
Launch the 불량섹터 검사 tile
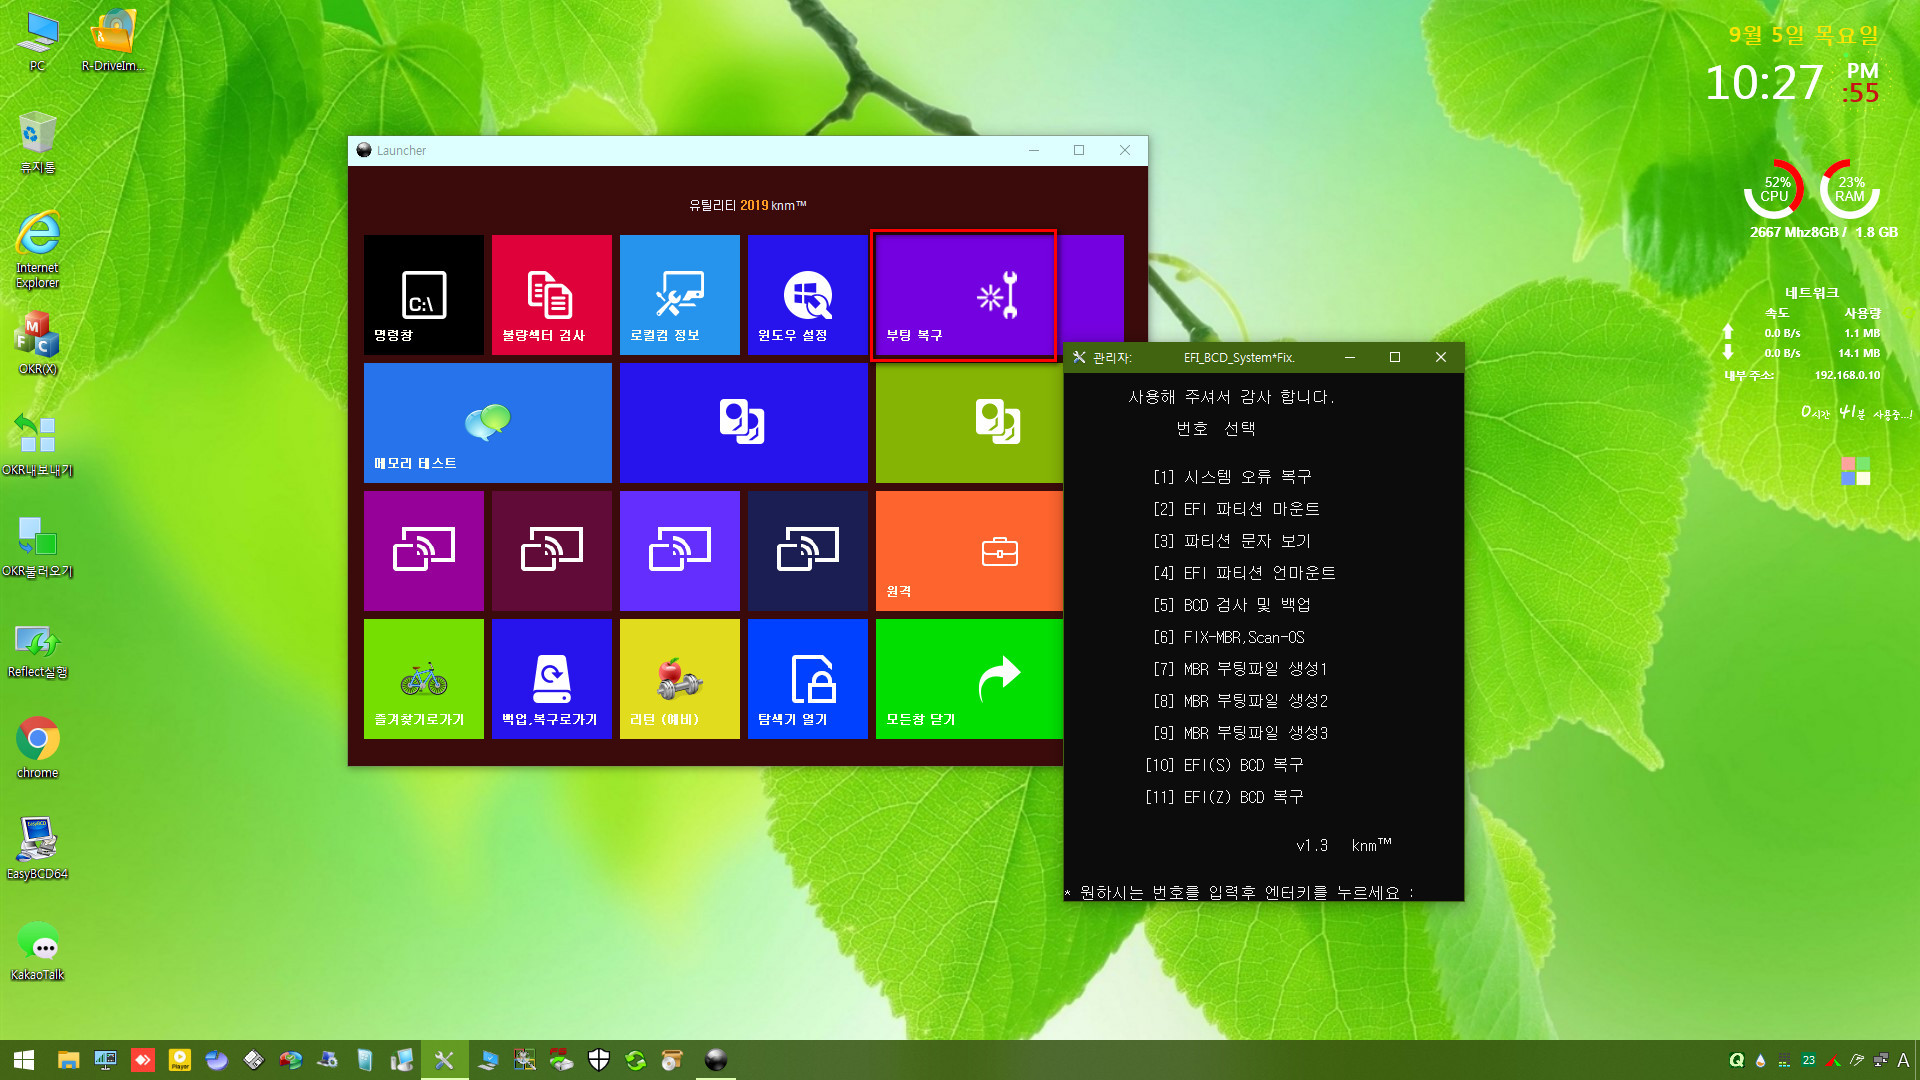(551, 295)
